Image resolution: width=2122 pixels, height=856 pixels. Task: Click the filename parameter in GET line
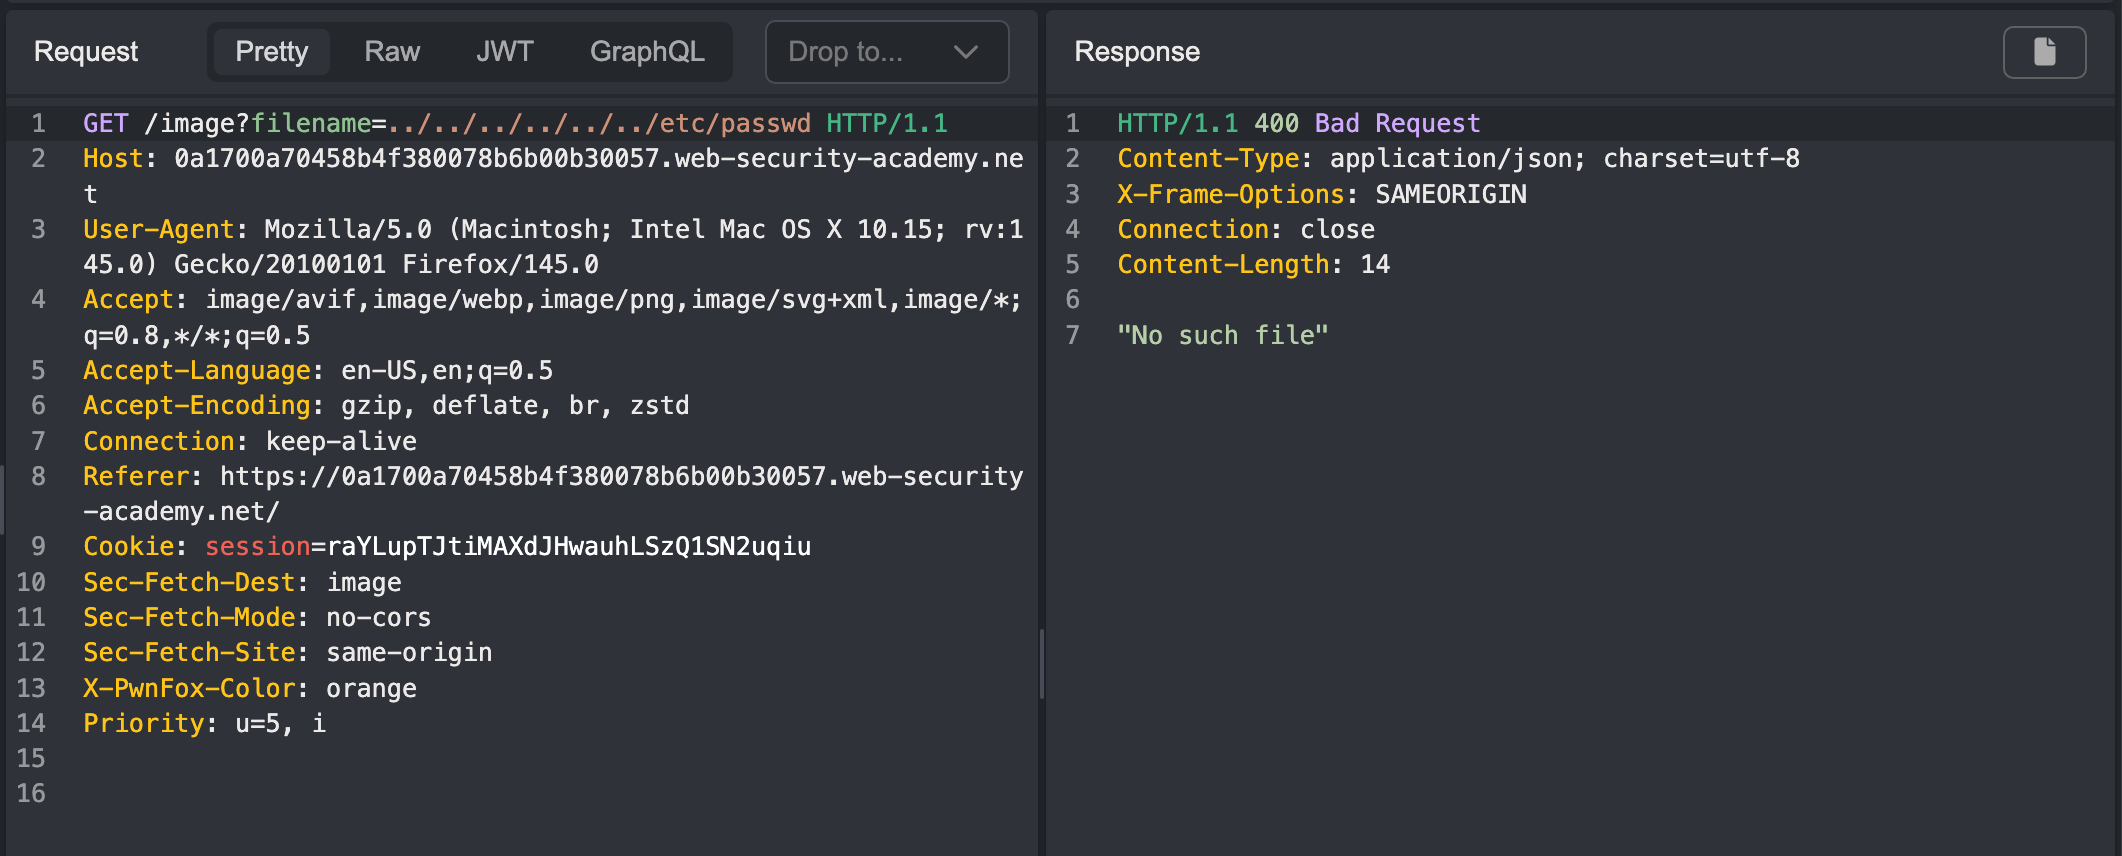(x=311, y=123)
